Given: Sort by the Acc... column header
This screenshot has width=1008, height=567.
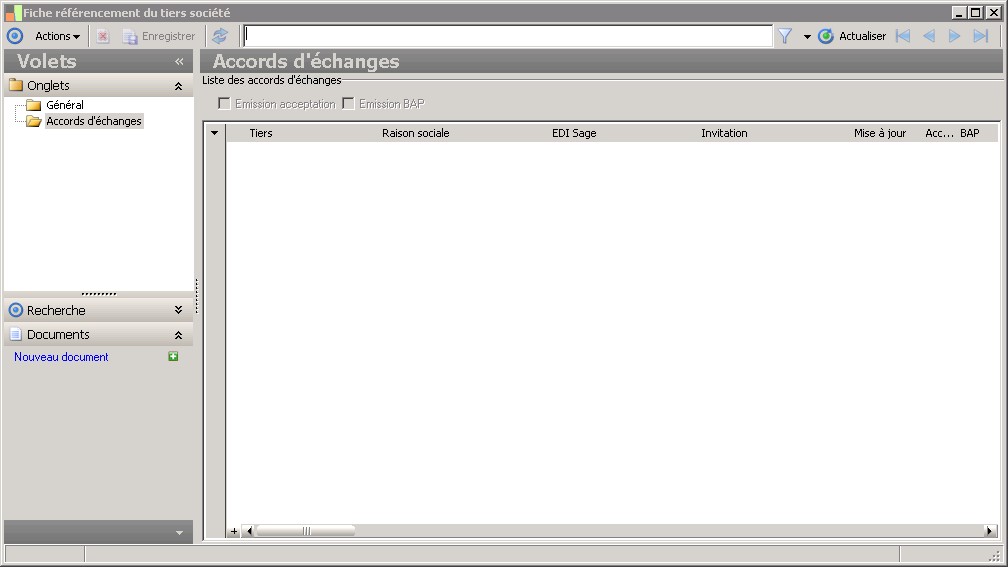Looking at the screenshot, I should click(x=939, y=133).
